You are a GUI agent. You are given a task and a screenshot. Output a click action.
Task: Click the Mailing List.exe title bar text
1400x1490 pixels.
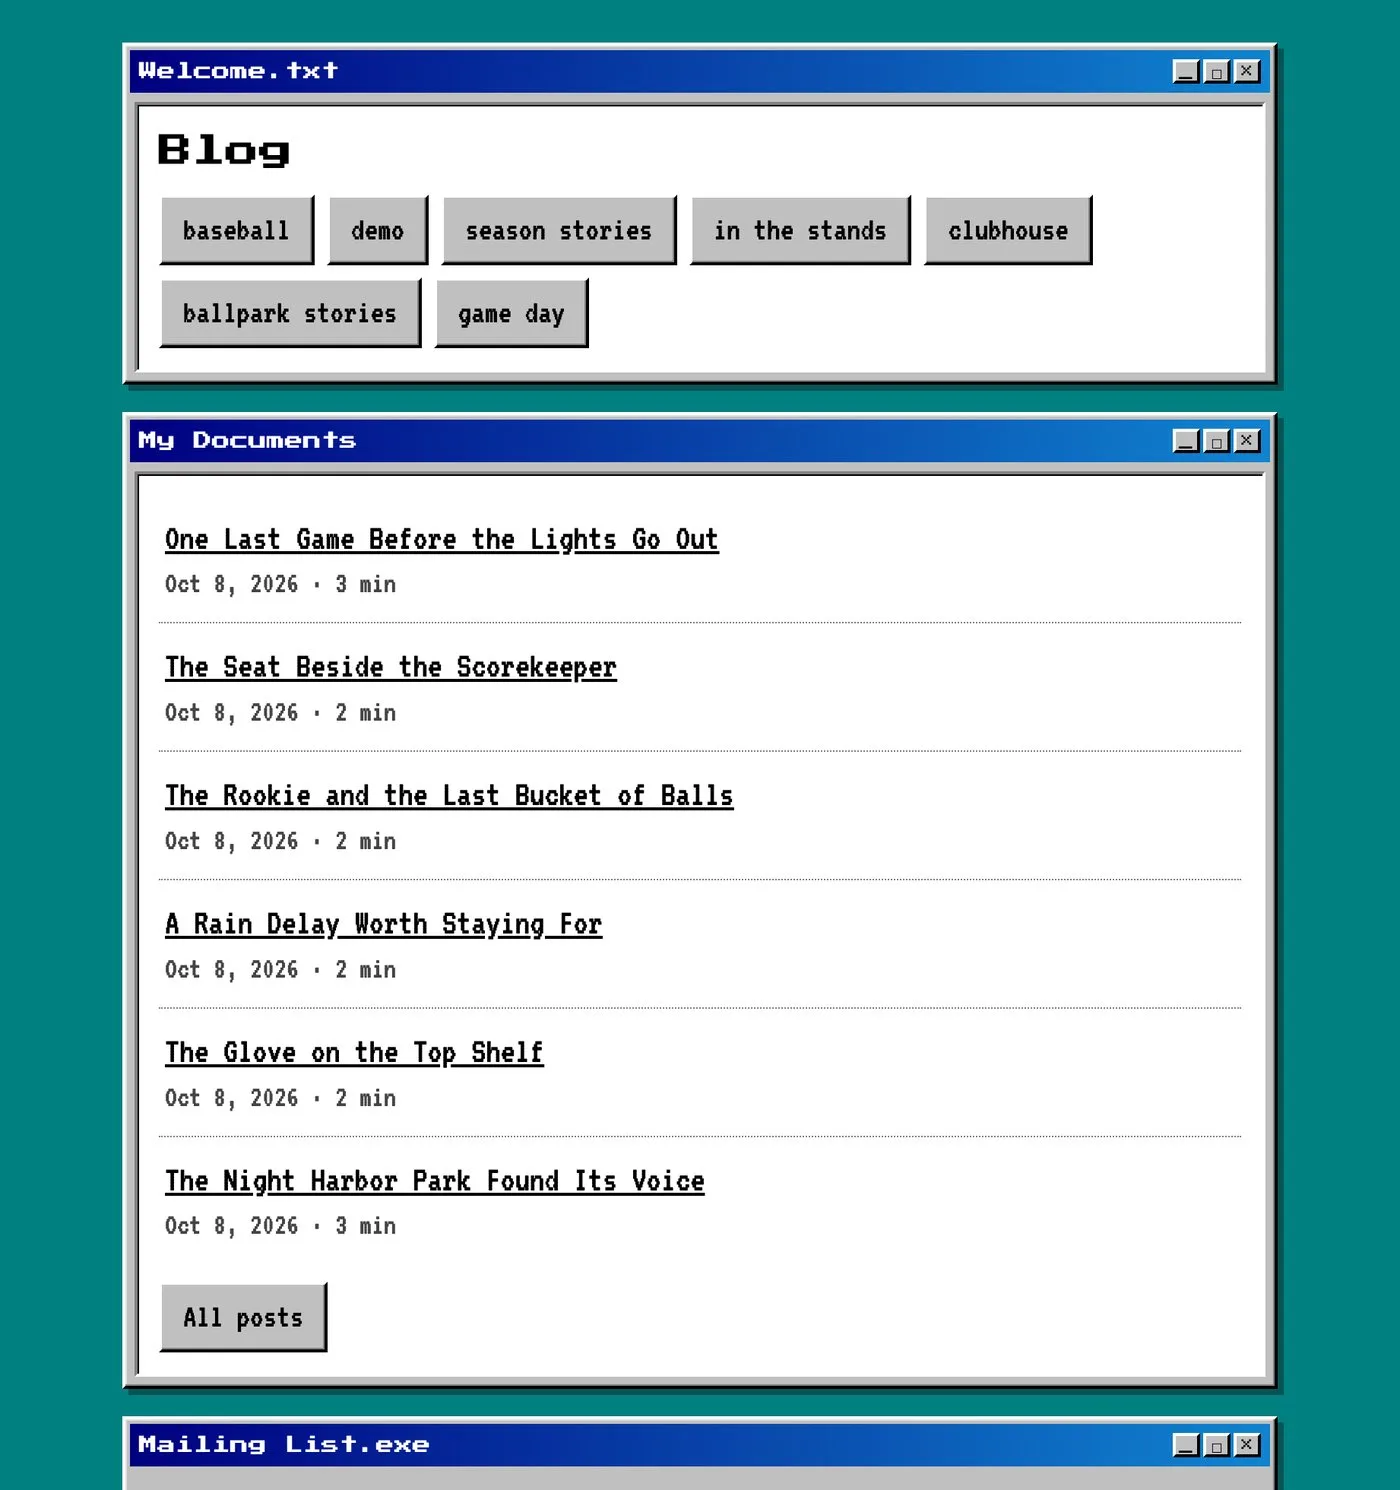[284, 1445]
